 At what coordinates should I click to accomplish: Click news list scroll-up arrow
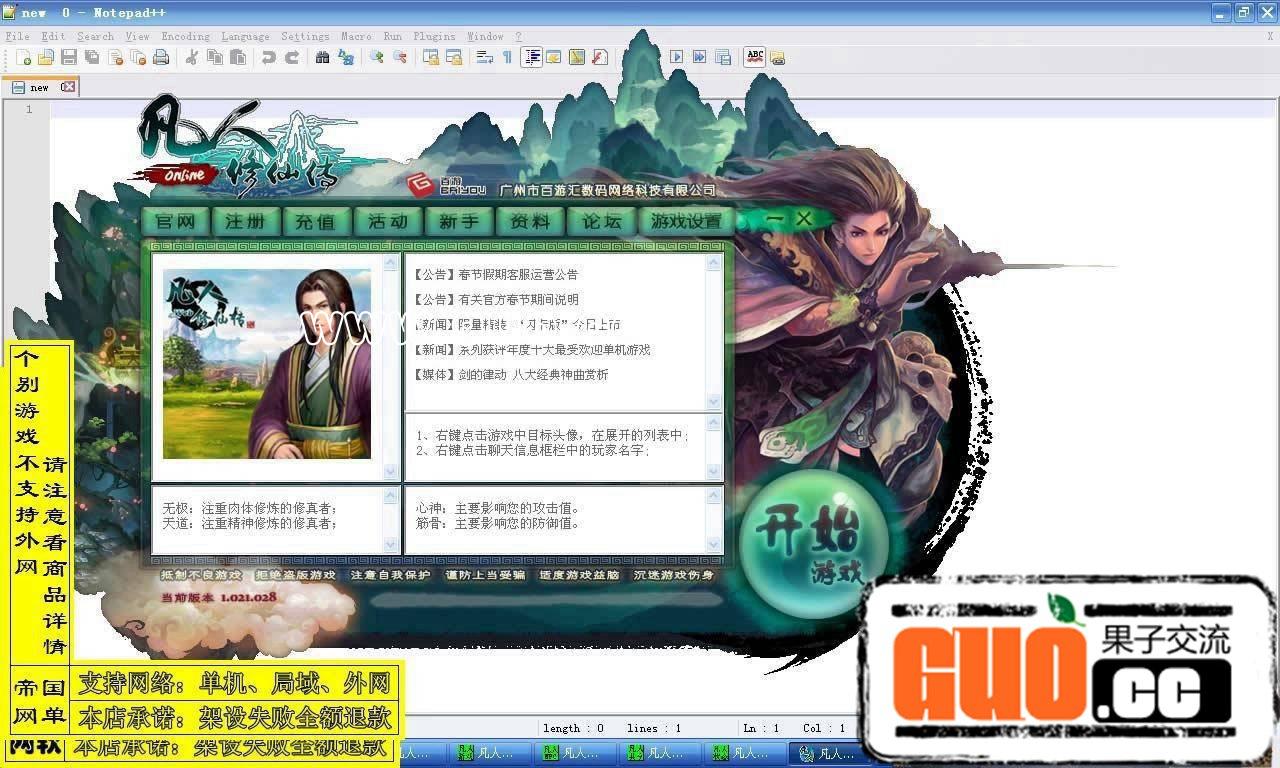pos(713,264)
